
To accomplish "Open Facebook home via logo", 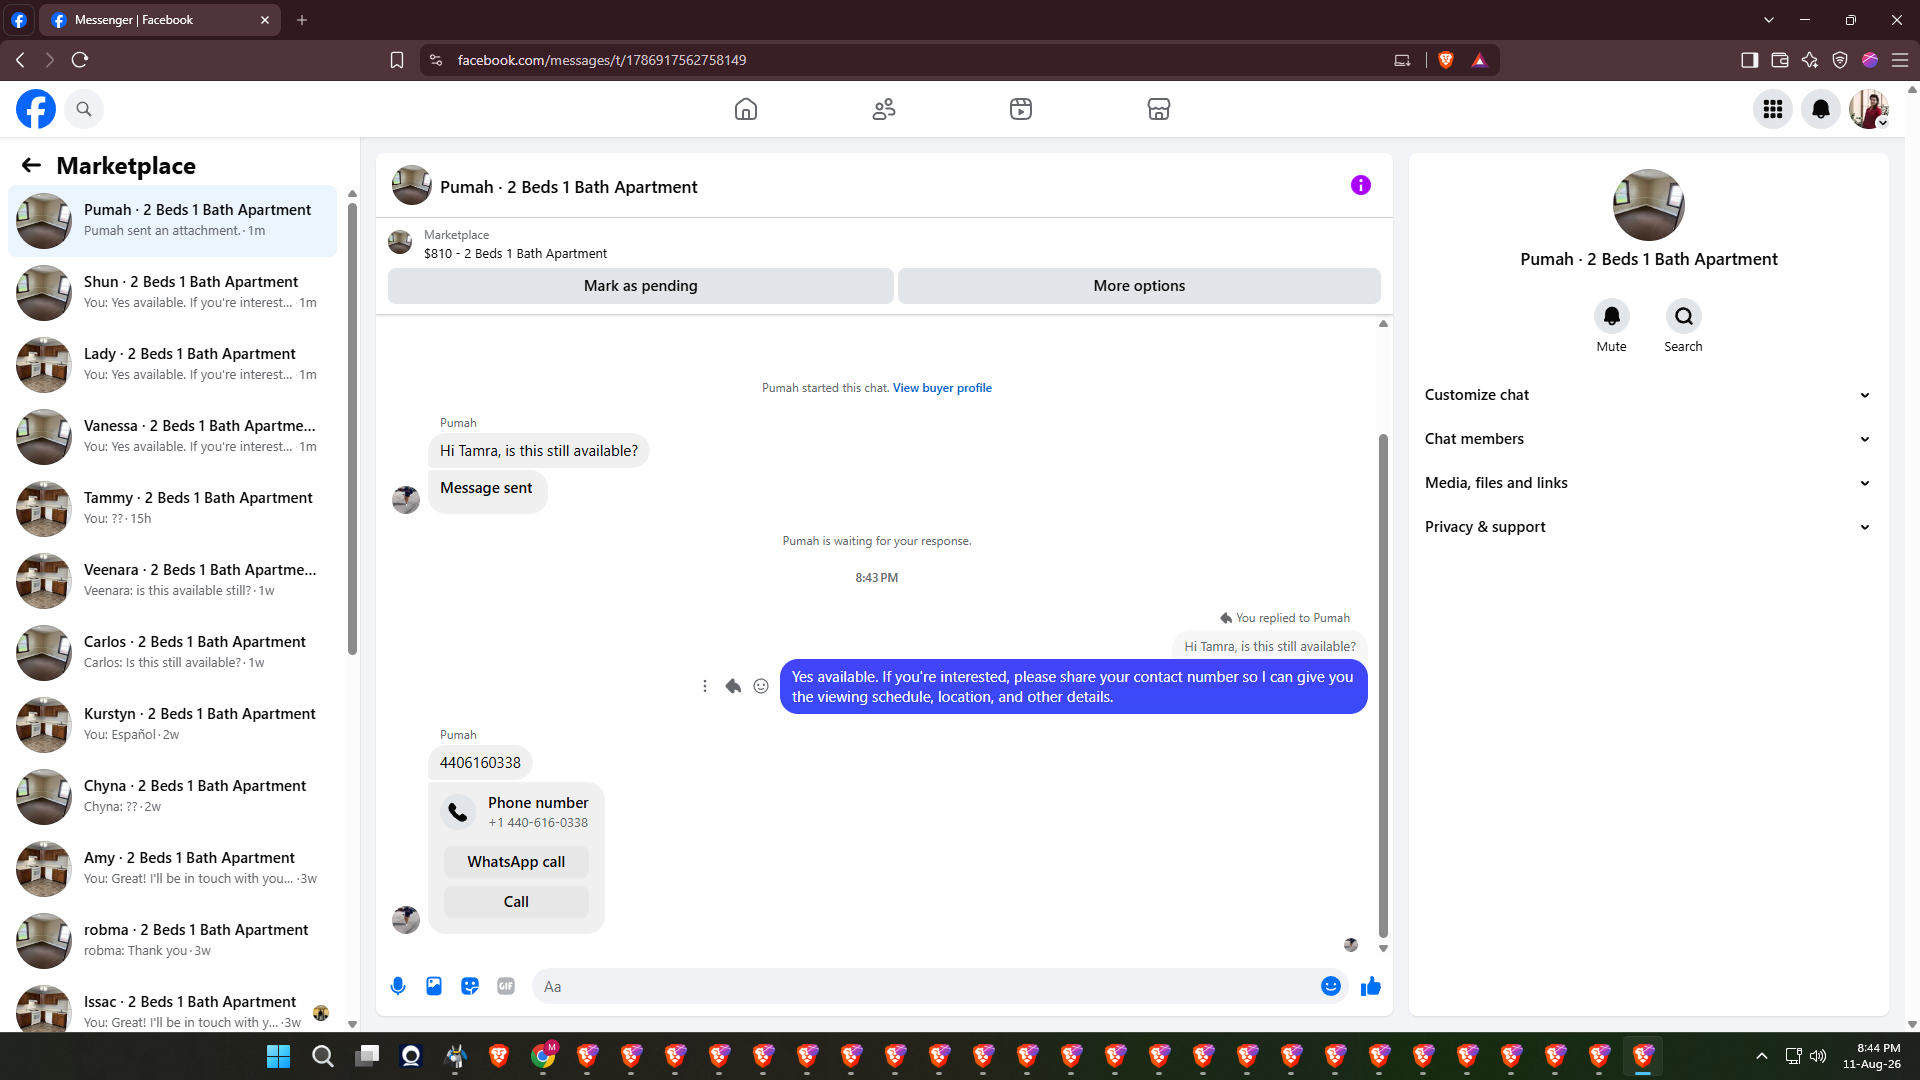I will (36, 109).
